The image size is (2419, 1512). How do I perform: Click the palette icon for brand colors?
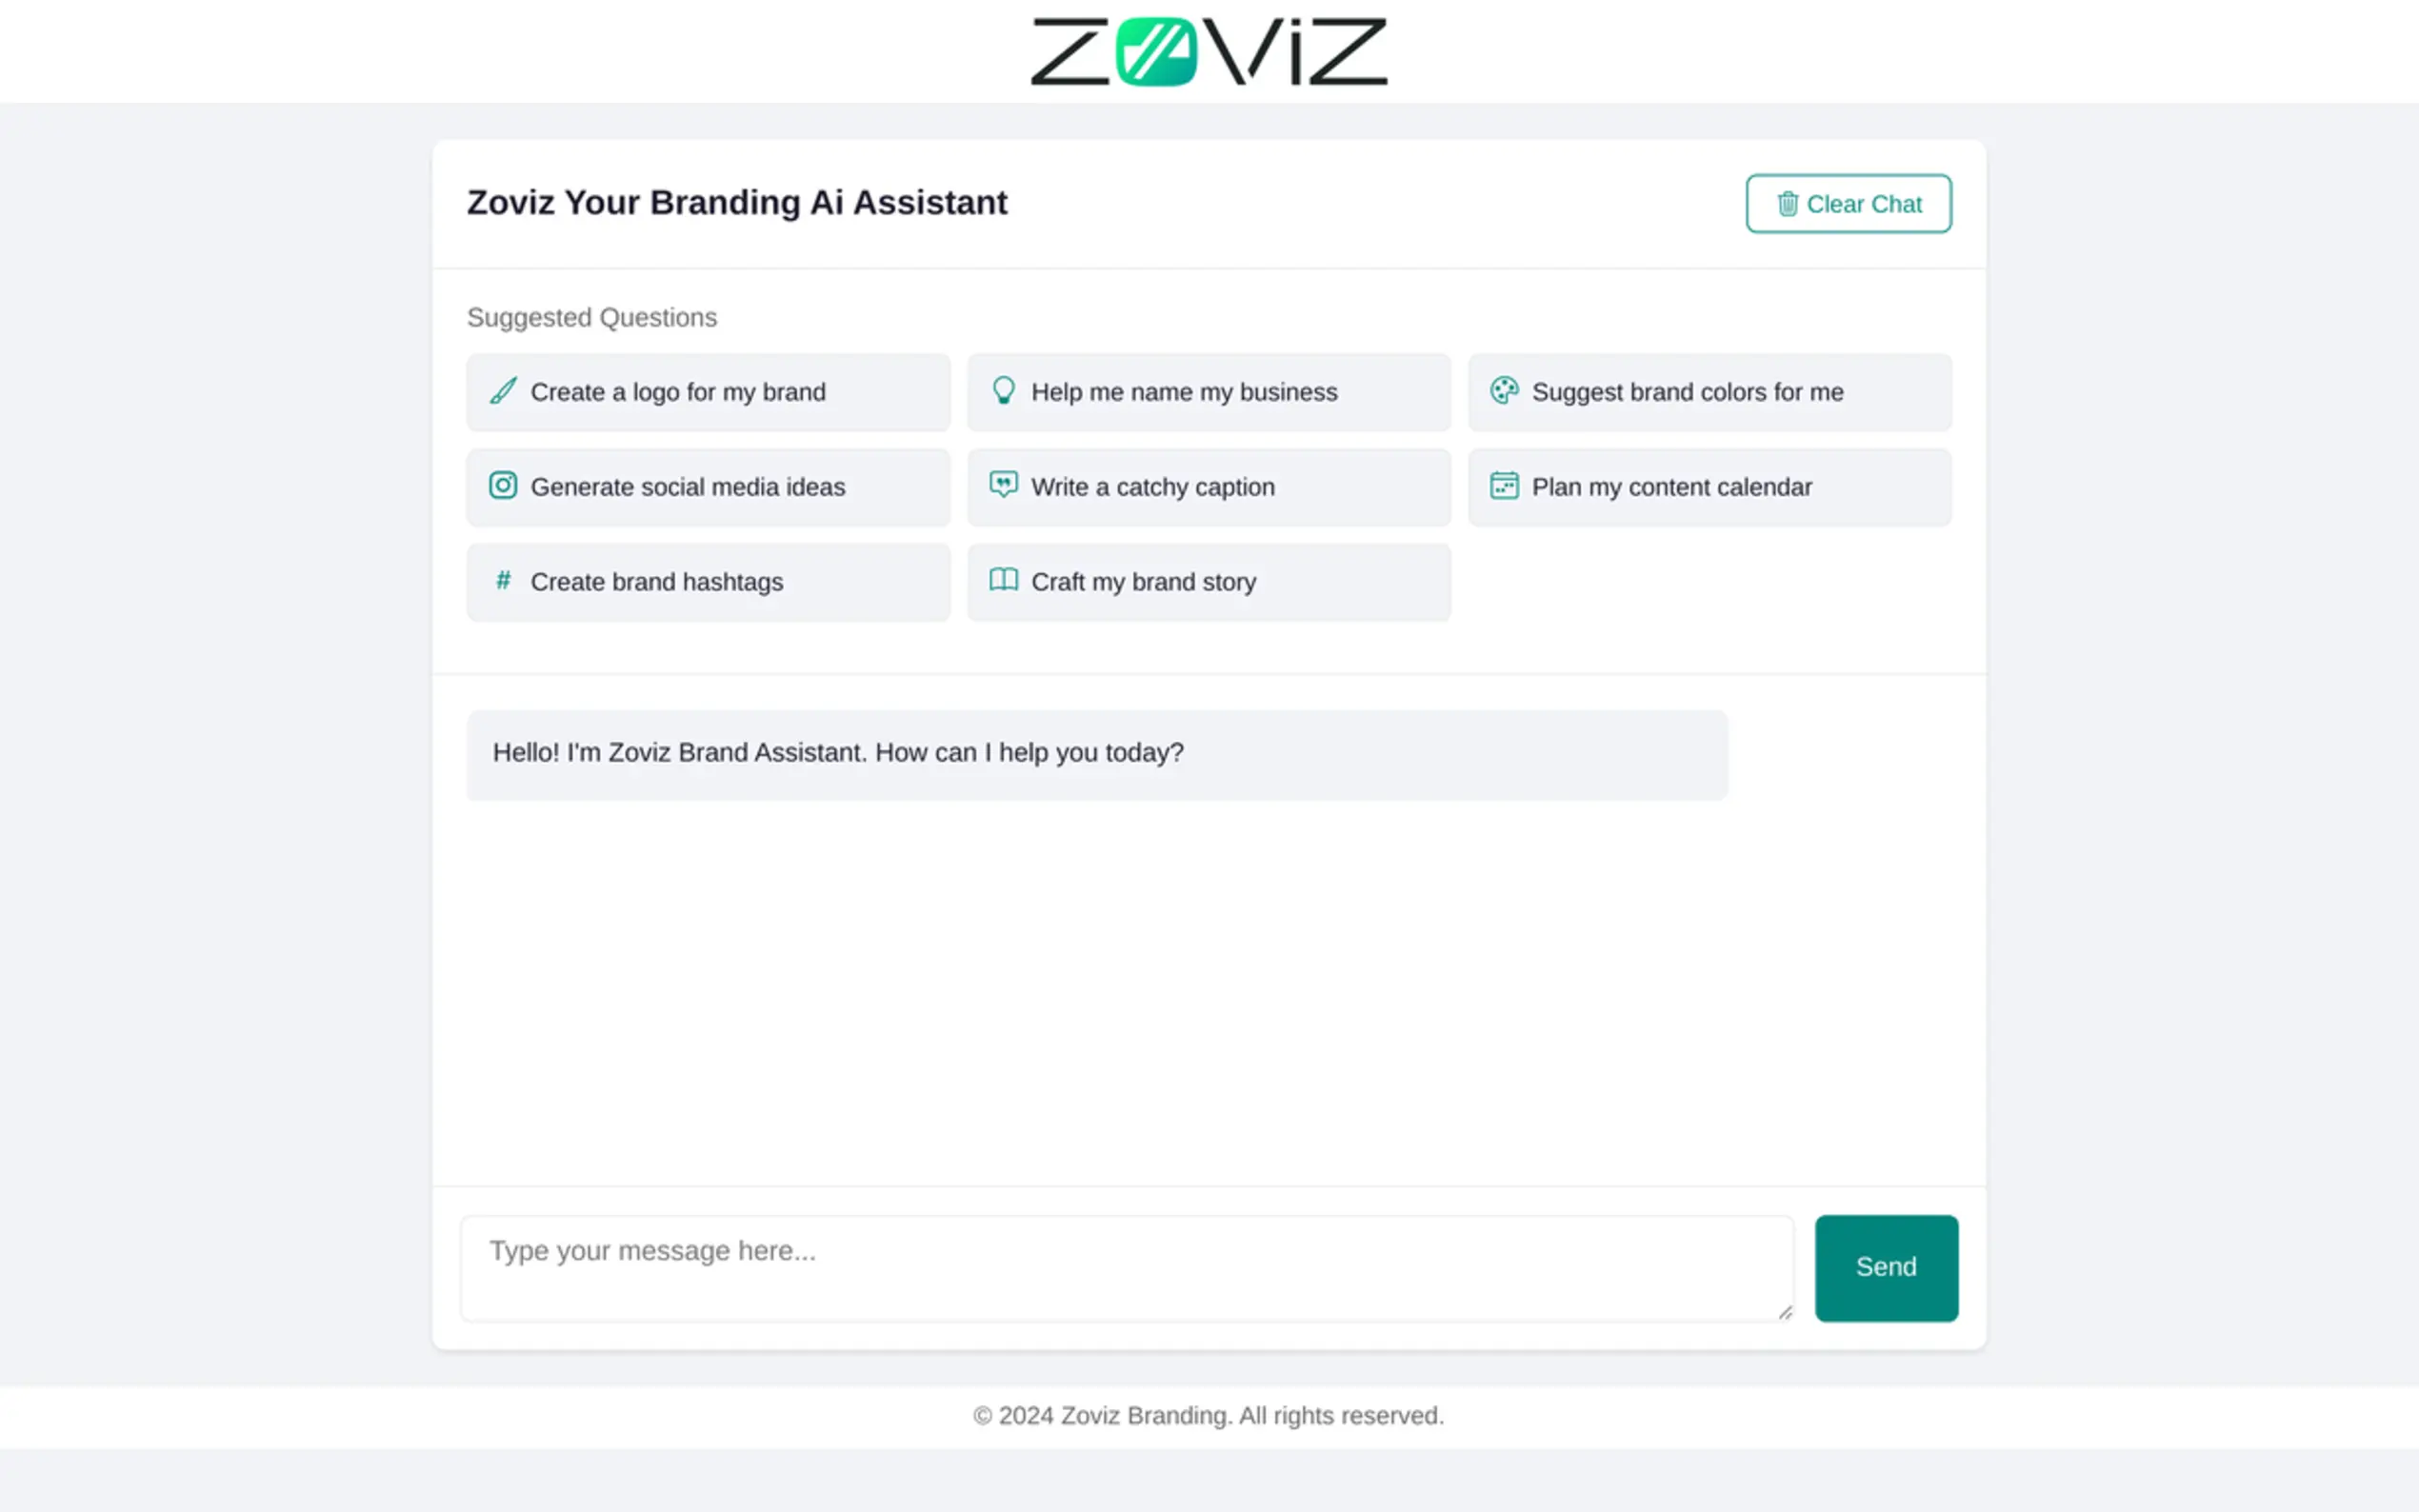tap(1504, 391)
